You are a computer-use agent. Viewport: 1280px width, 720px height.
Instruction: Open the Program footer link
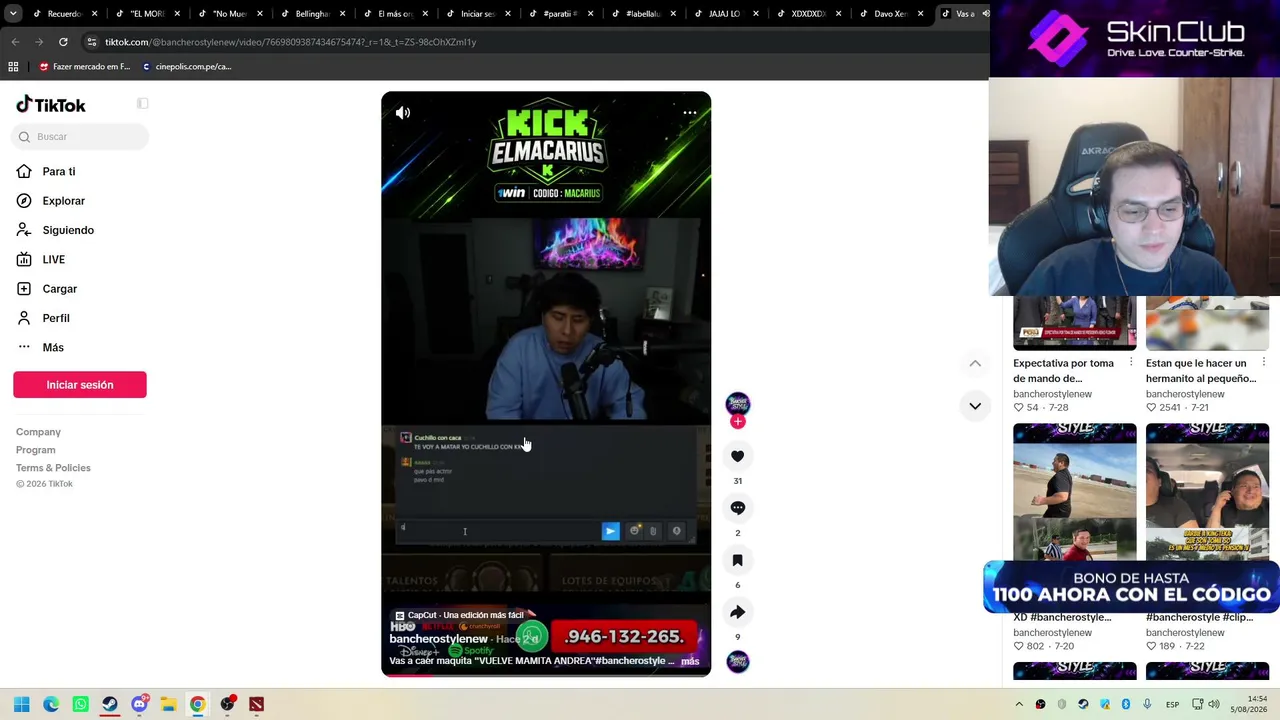[x=35, y=450]
